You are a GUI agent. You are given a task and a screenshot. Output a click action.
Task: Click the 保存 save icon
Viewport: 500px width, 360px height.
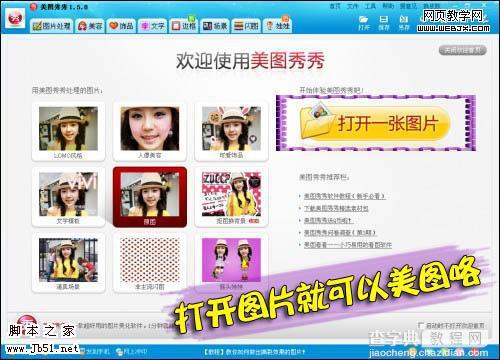[384, 23]
